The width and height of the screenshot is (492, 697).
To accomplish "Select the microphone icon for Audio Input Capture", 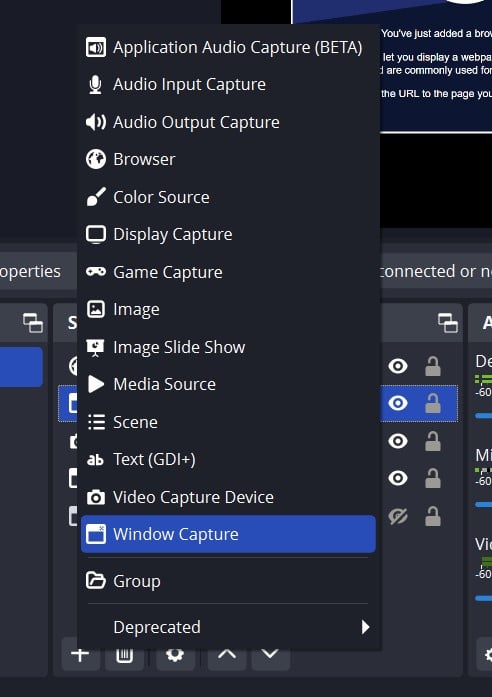I will (x=96, y=84).
